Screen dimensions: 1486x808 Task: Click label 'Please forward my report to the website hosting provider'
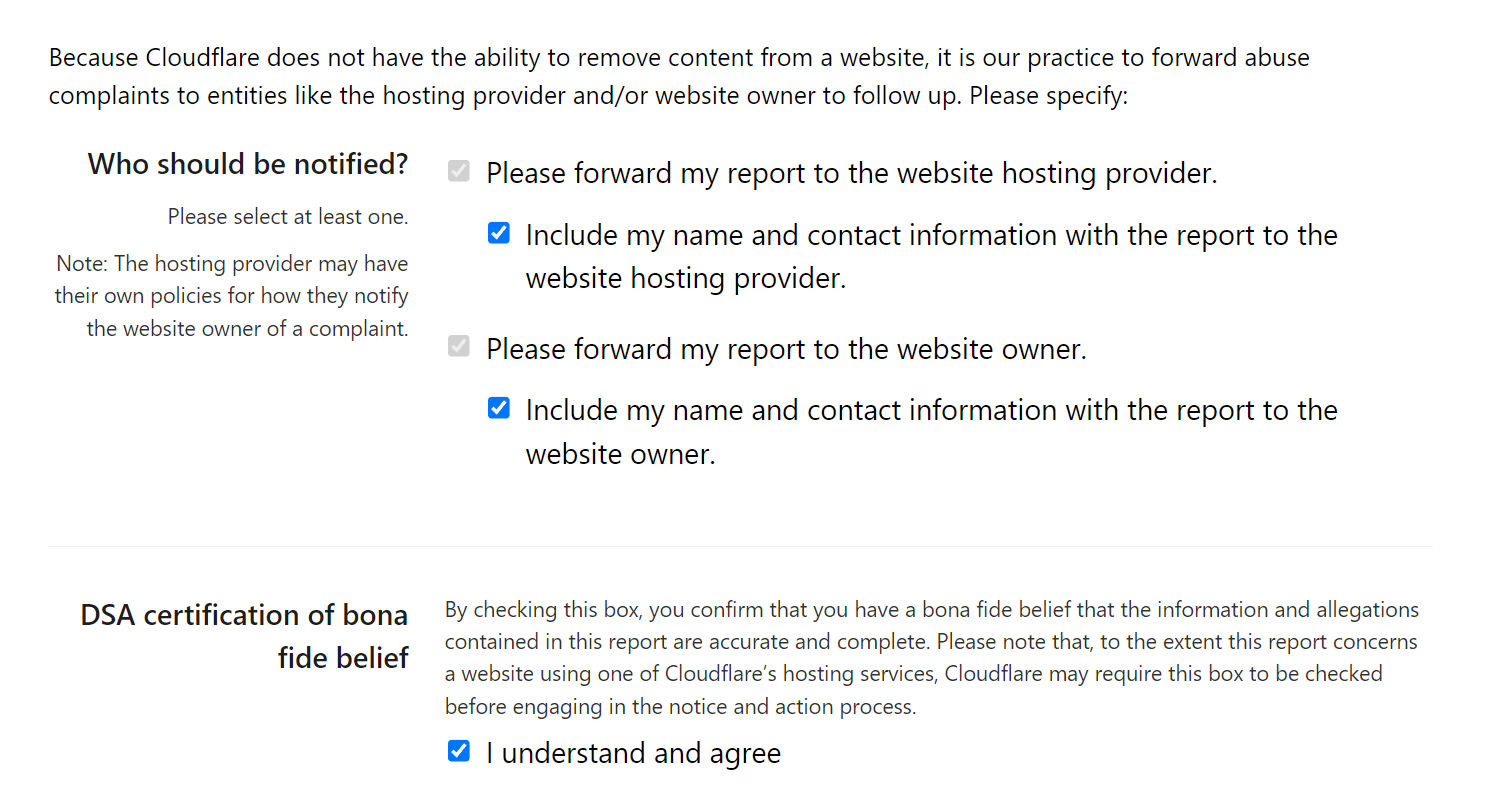851,173
